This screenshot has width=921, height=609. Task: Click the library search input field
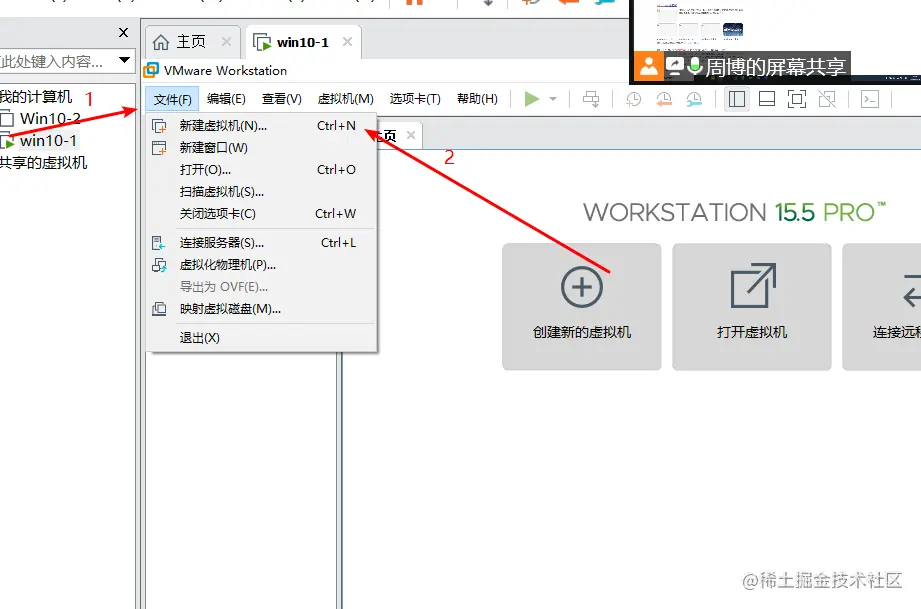[57, 61]
